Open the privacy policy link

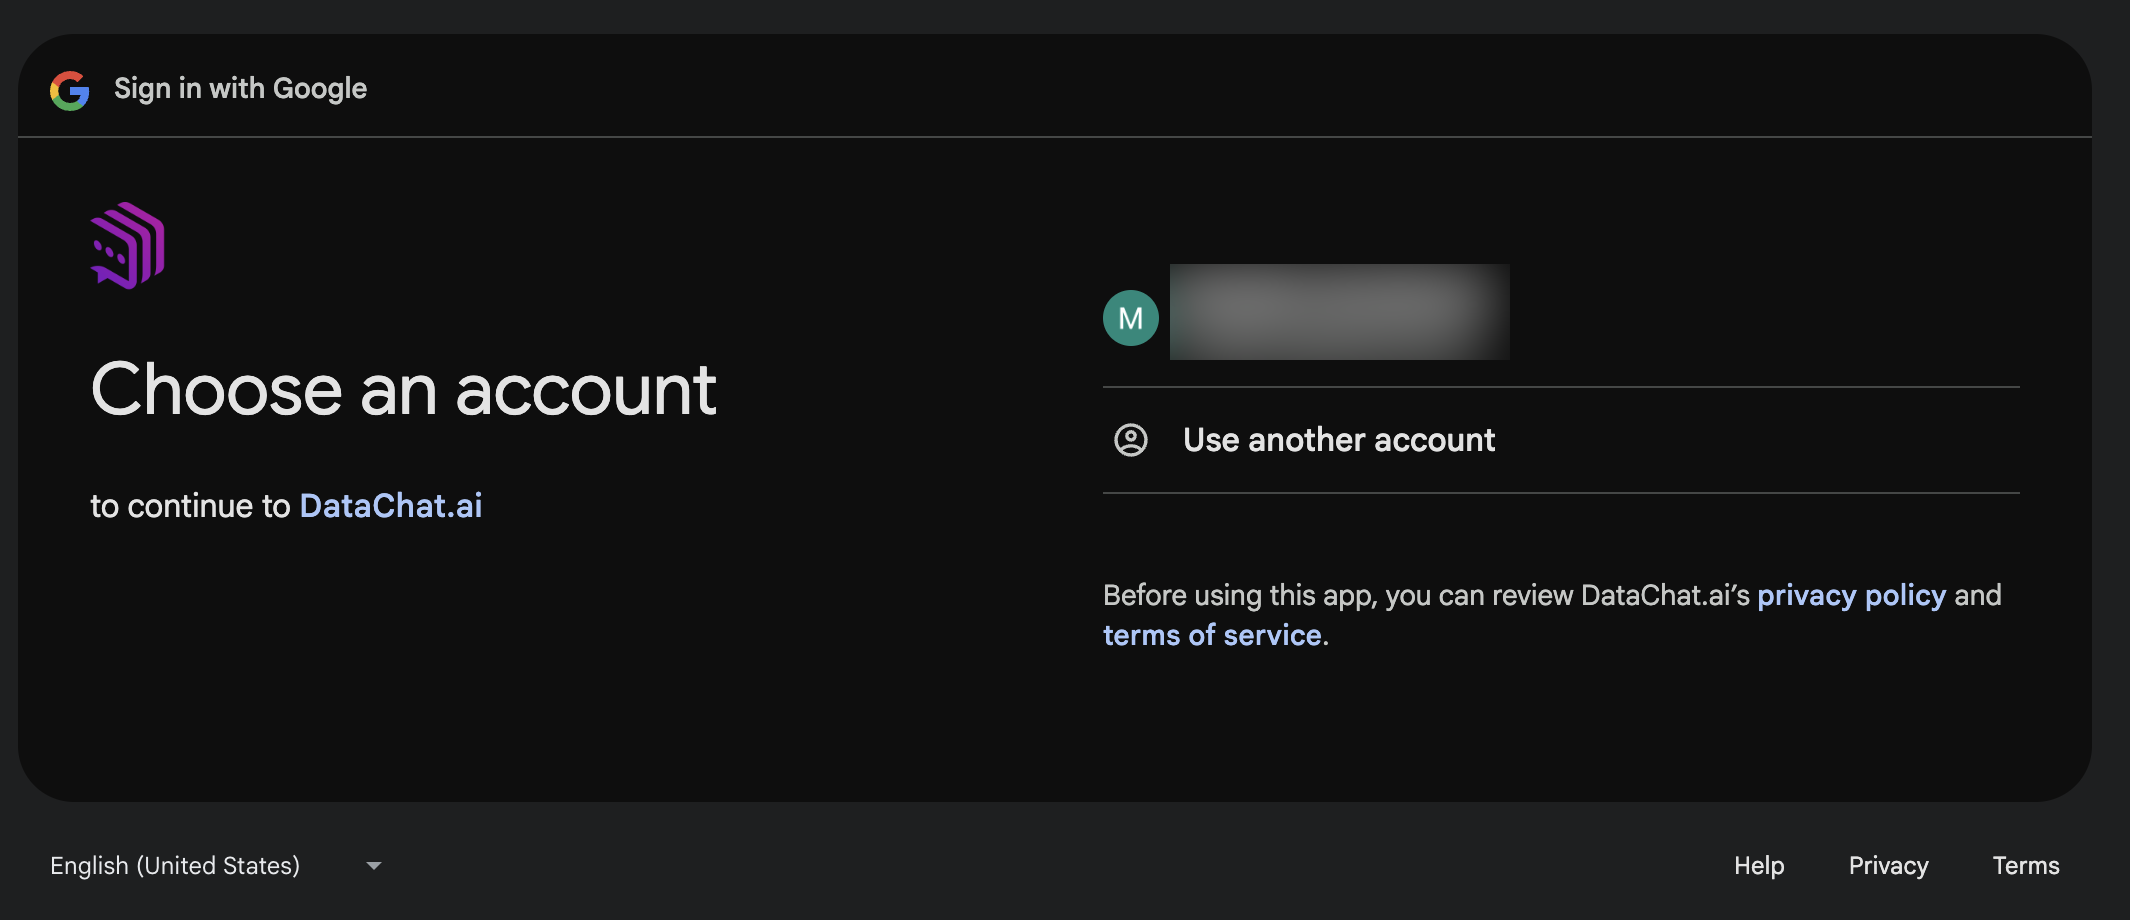[x=1852, y=596]
